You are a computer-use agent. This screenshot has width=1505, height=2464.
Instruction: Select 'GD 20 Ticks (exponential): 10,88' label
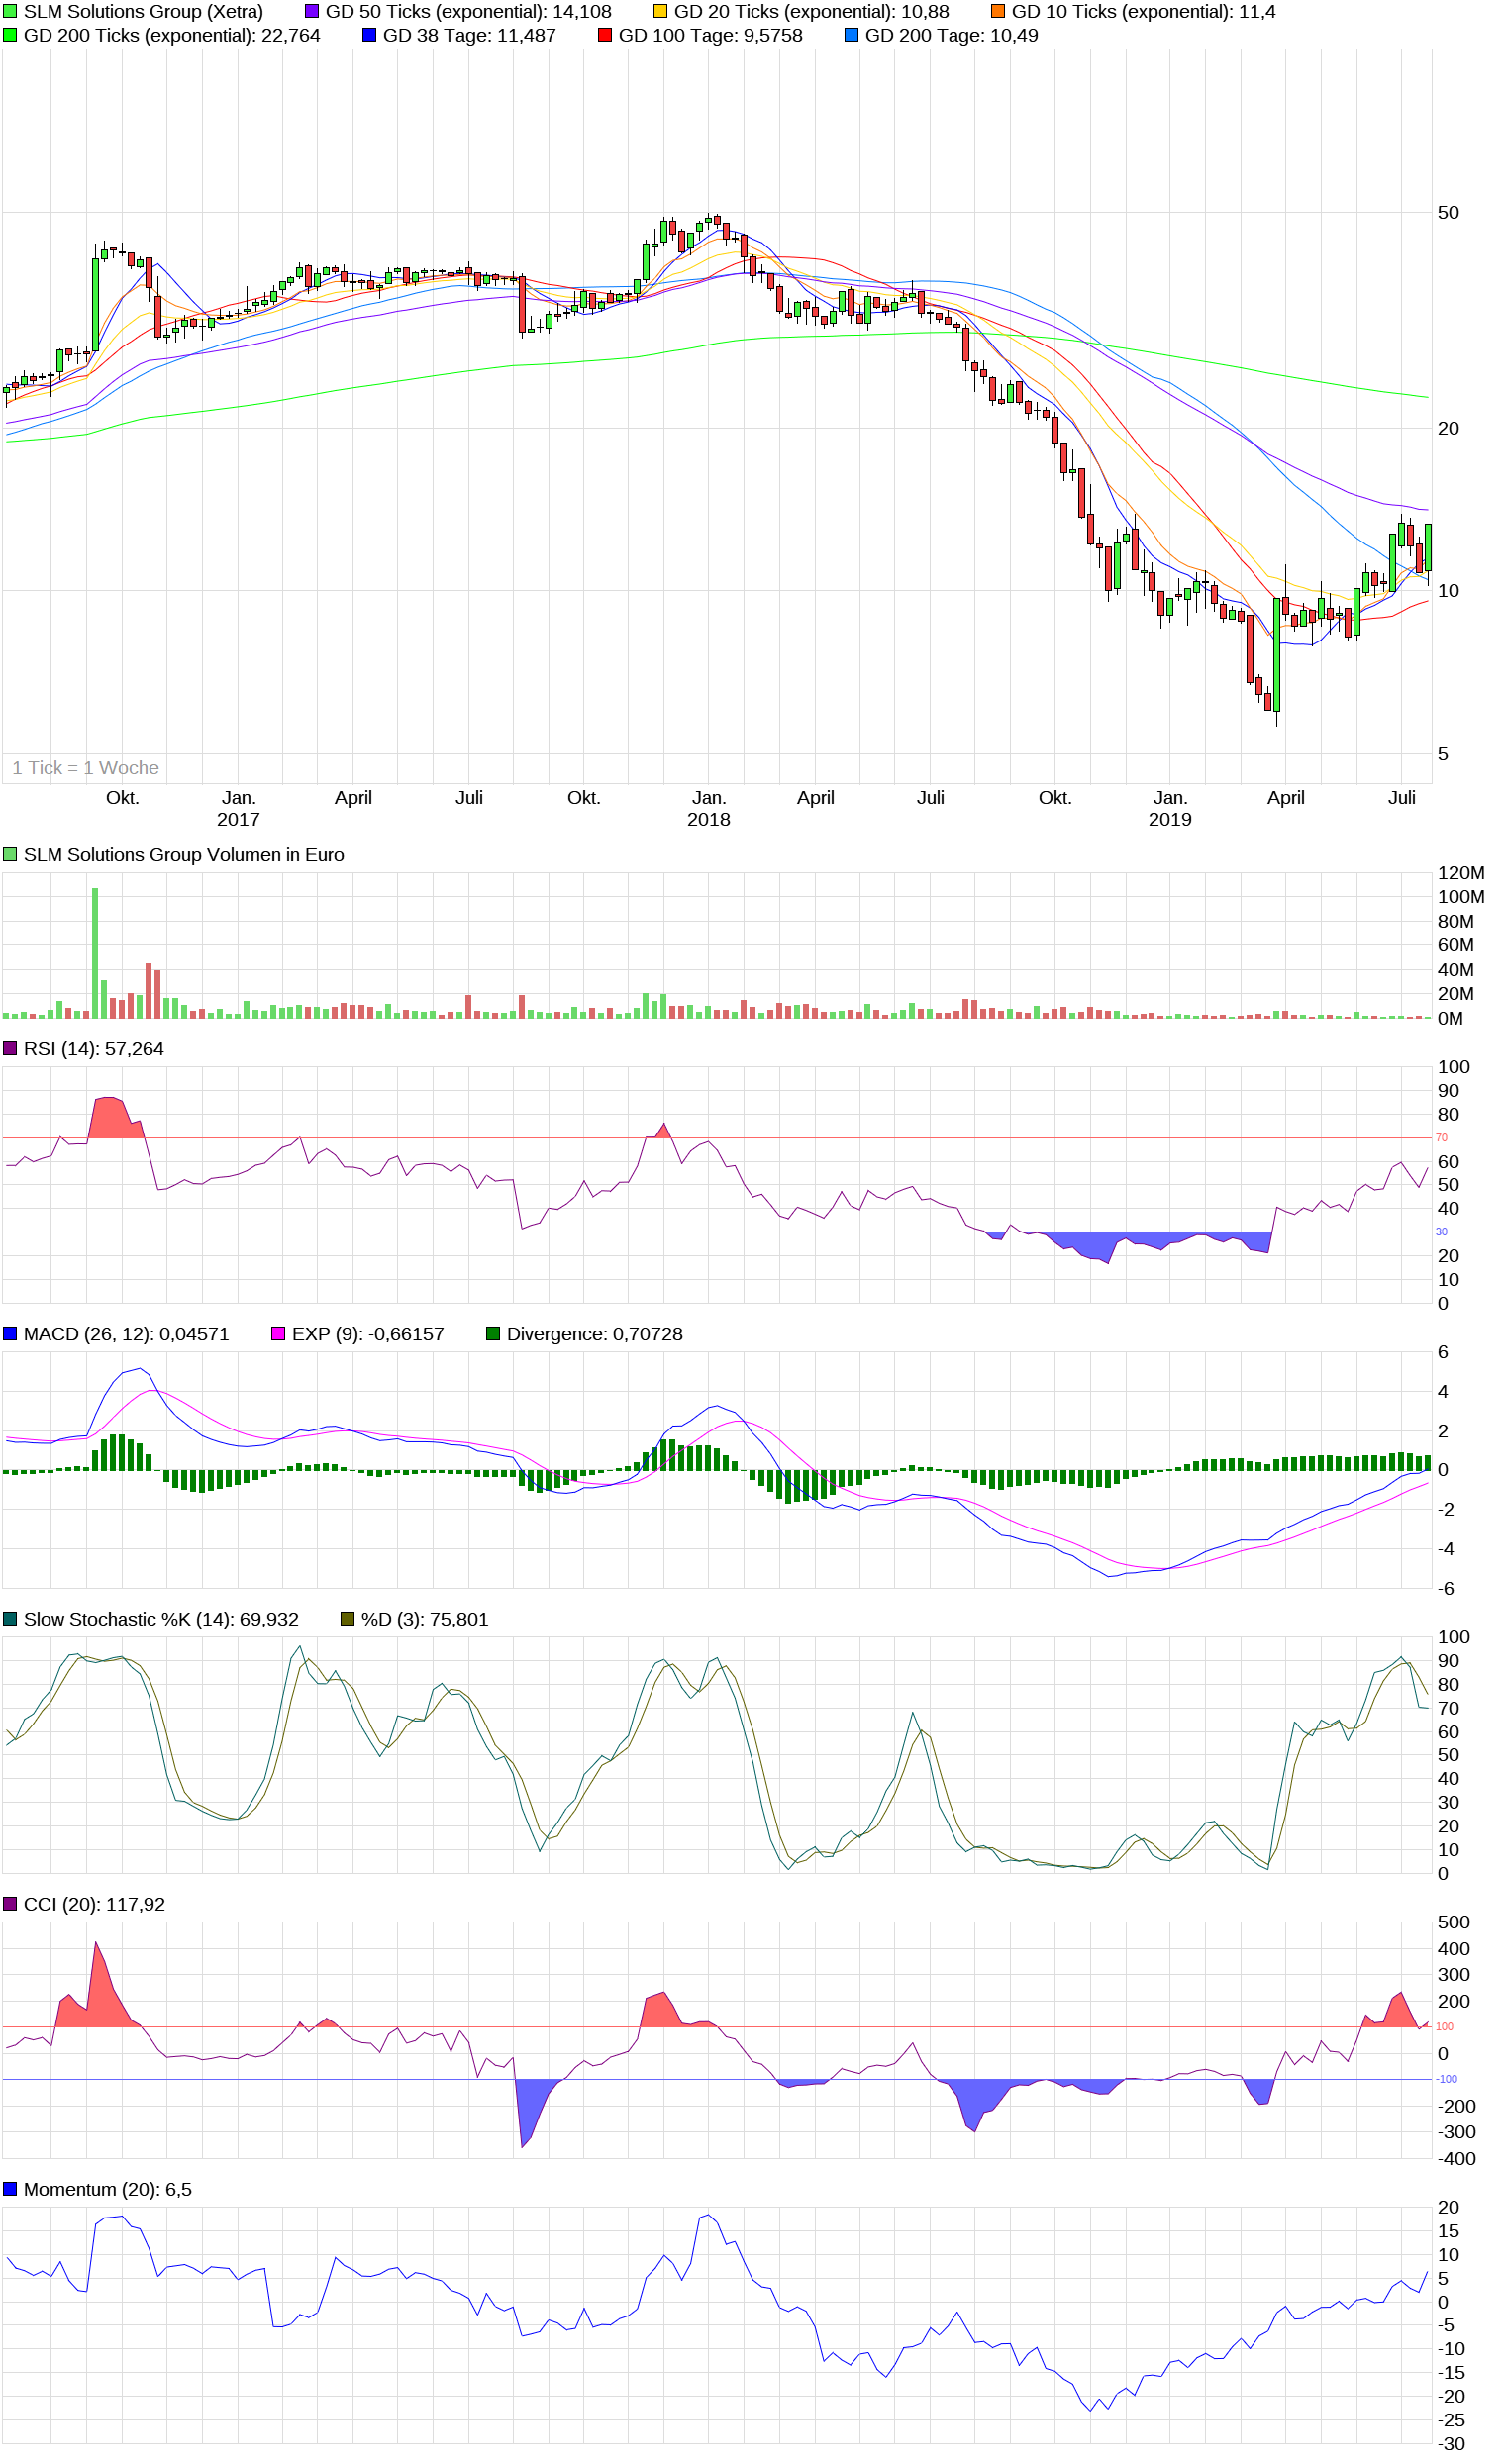pos(812,12)
